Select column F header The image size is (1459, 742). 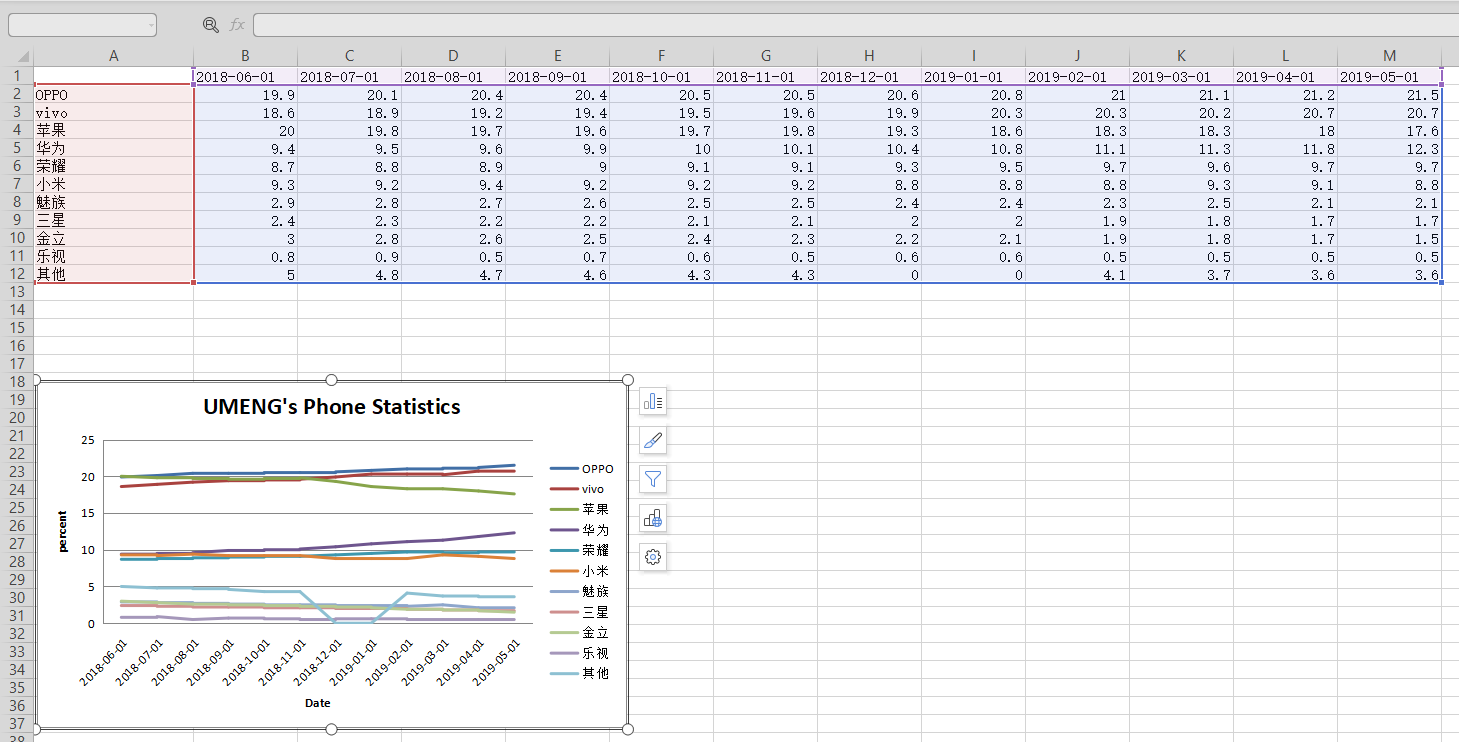661,56
